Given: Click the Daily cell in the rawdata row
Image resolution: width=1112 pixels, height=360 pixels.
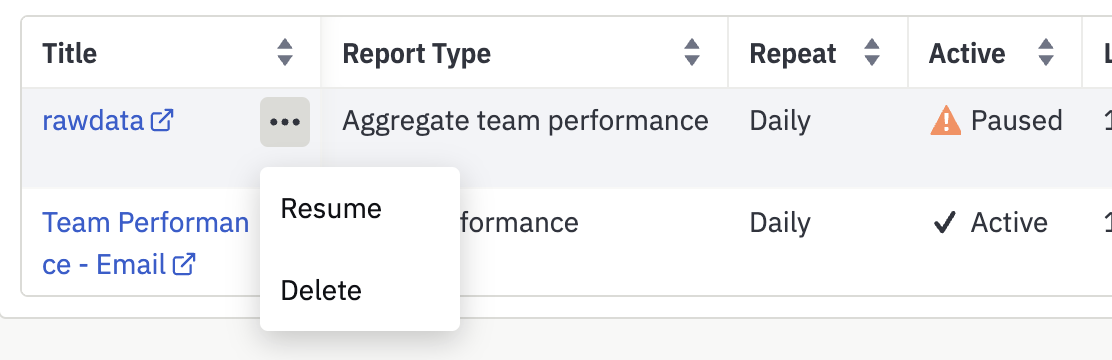Looking at the screenshot, I should pyautogui.click(x=779, y=121).
